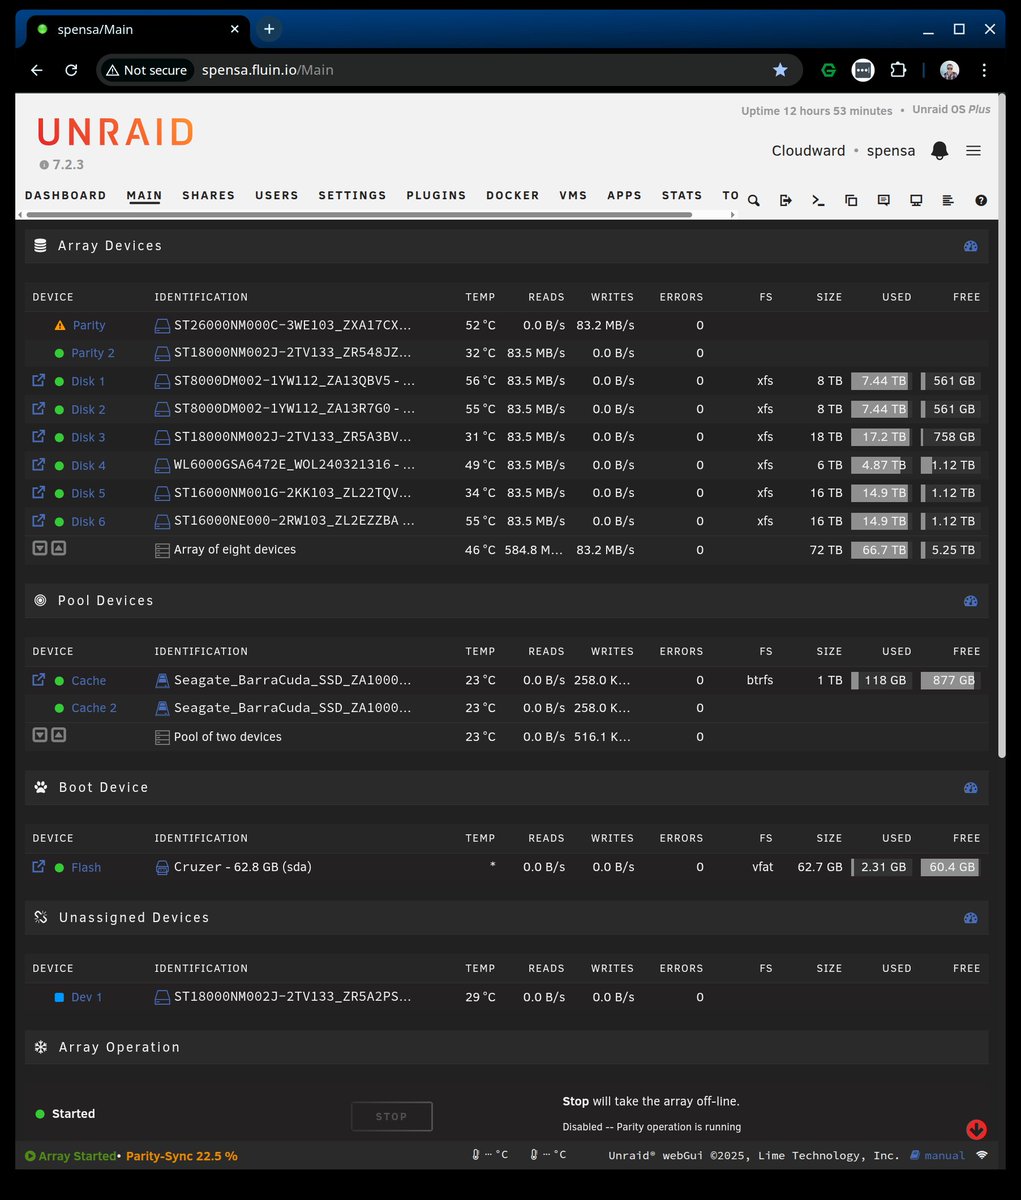The width and height of the screenshot is (1021, 1200).
Task: Click the Cache free-space bar 877 GB
Action: click(949, 680)
